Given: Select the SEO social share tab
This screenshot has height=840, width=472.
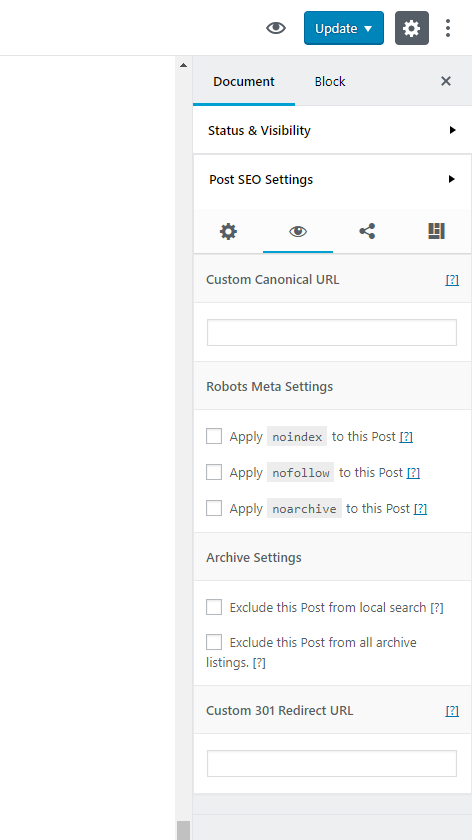Looking at the screenshot, I should pyautogui.click(x=367, y=231).
